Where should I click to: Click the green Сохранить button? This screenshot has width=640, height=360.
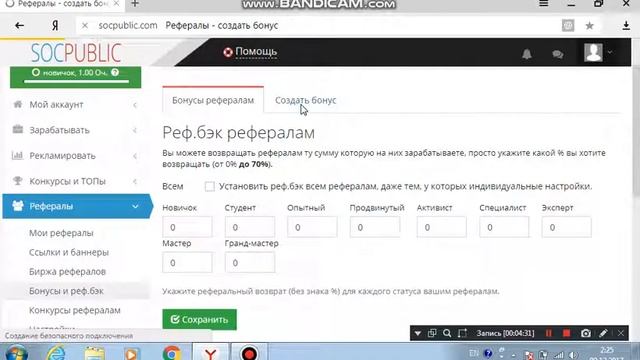[199, 319]
